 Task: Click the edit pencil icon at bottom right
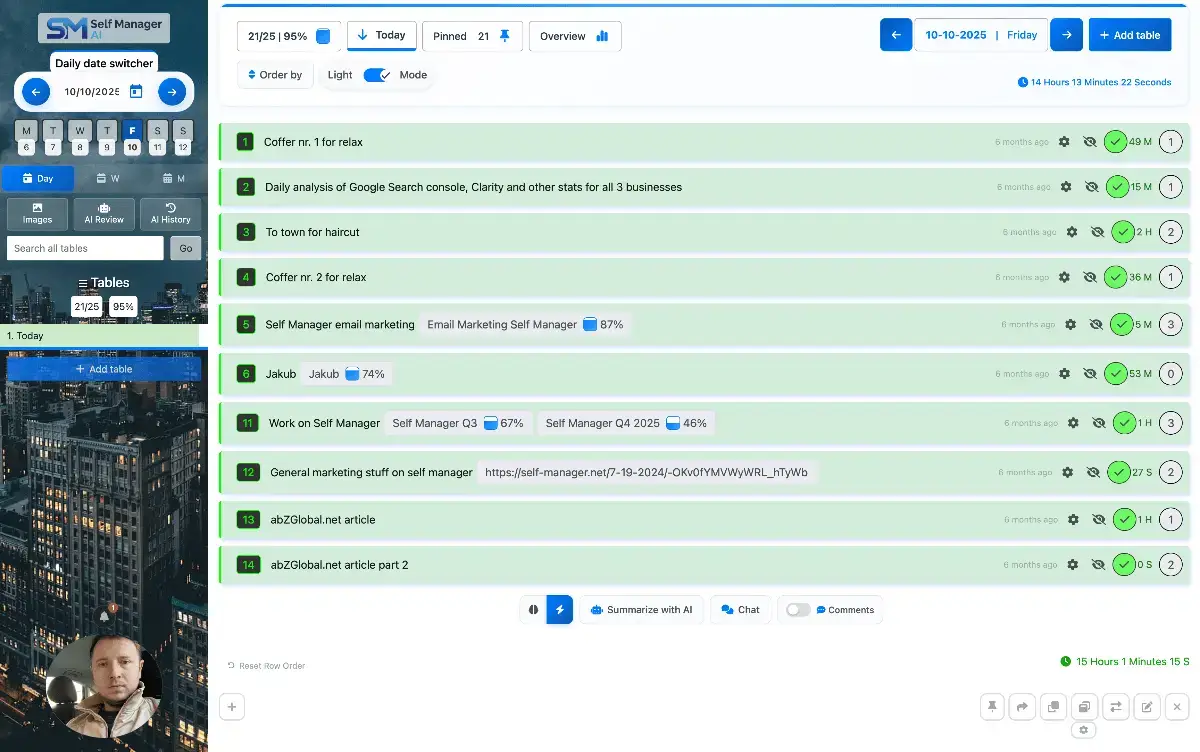pos(1146,707)
